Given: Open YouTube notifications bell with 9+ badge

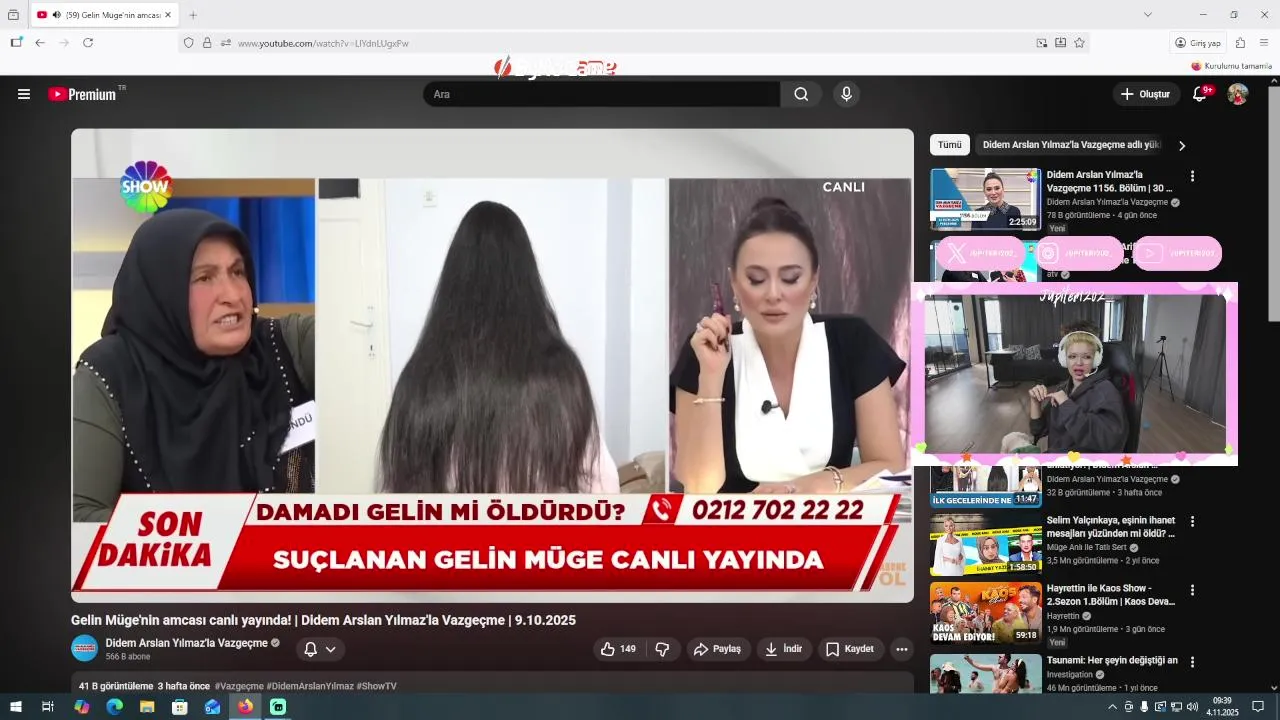Looking at the screenshot, I should pyautogui.click(x=1200, y=94).
